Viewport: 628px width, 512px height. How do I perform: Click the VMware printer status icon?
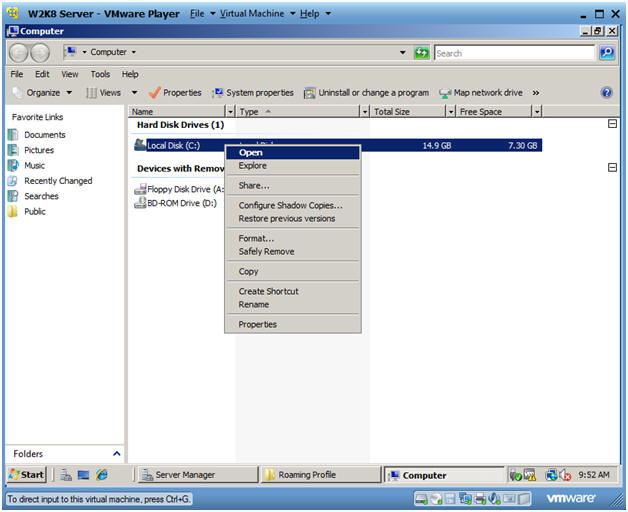tap(480, 499)
